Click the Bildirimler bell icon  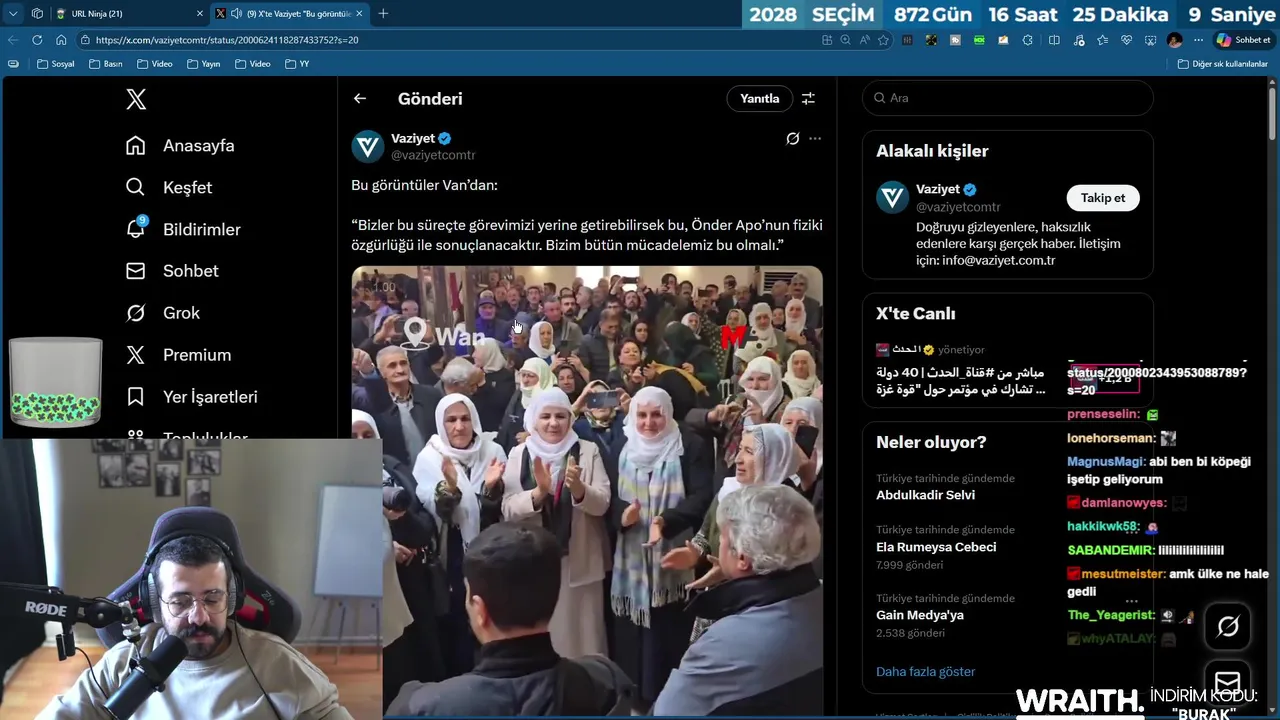pos(136,229)
